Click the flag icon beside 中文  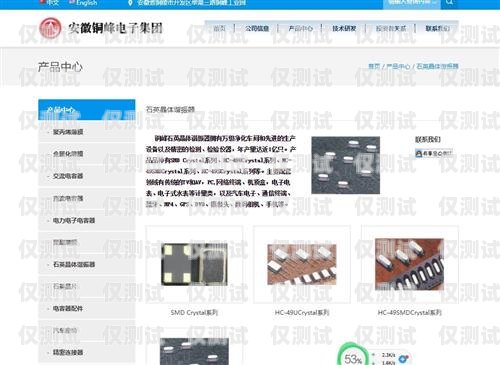(41, 2)
